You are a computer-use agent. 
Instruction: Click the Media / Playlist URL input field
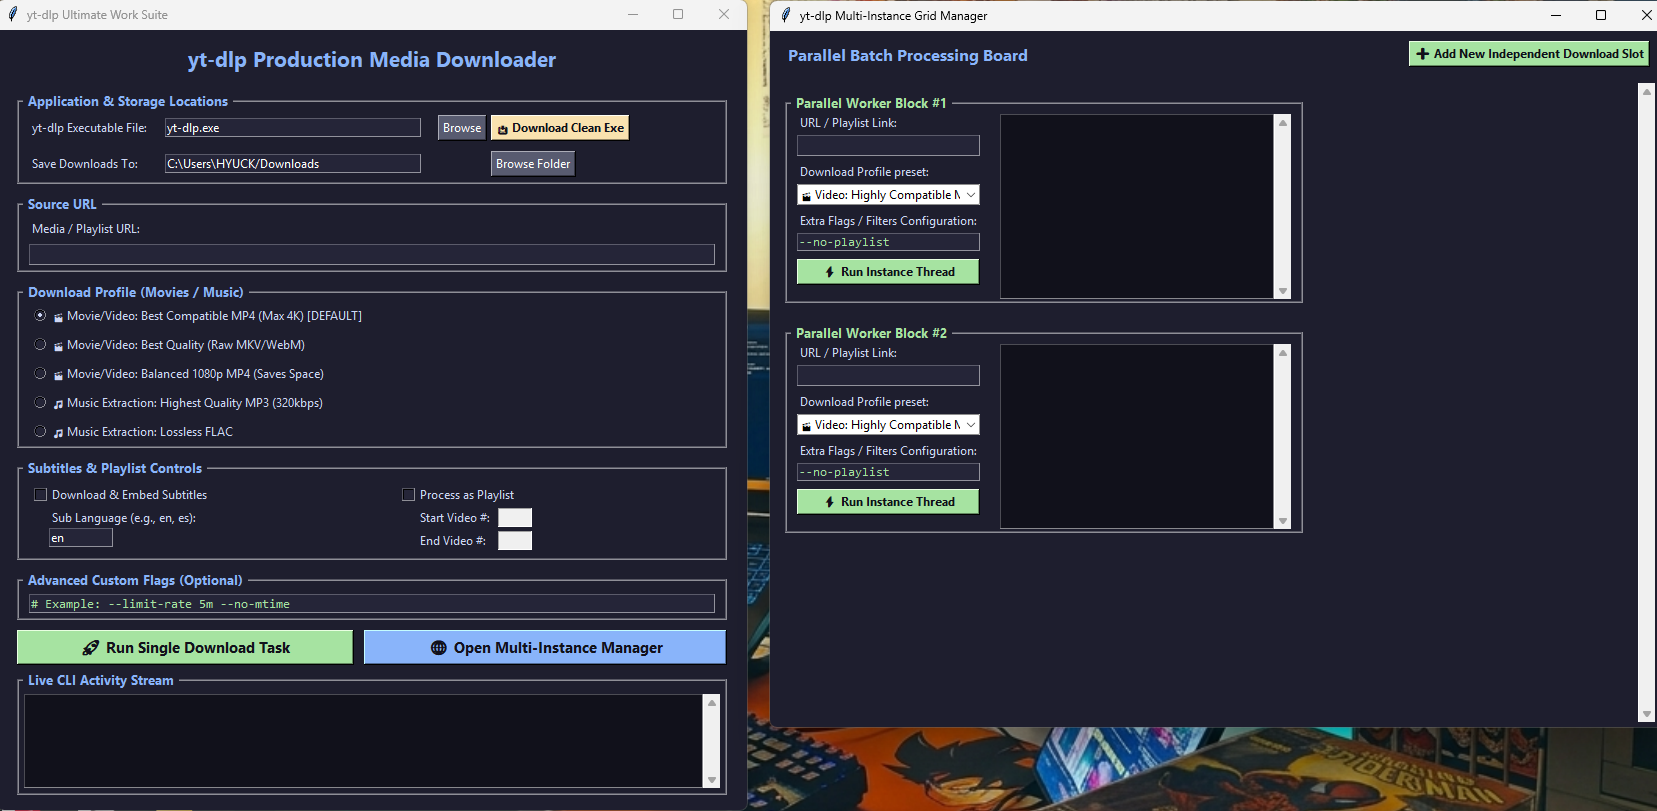372,255
